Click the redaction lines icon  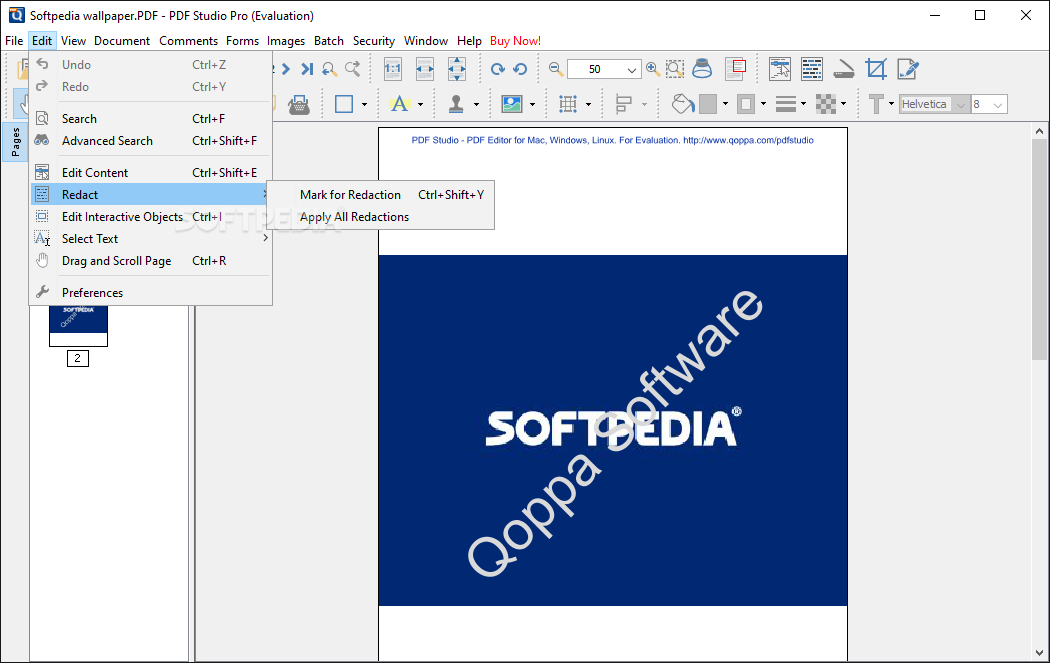pos(812,69)
